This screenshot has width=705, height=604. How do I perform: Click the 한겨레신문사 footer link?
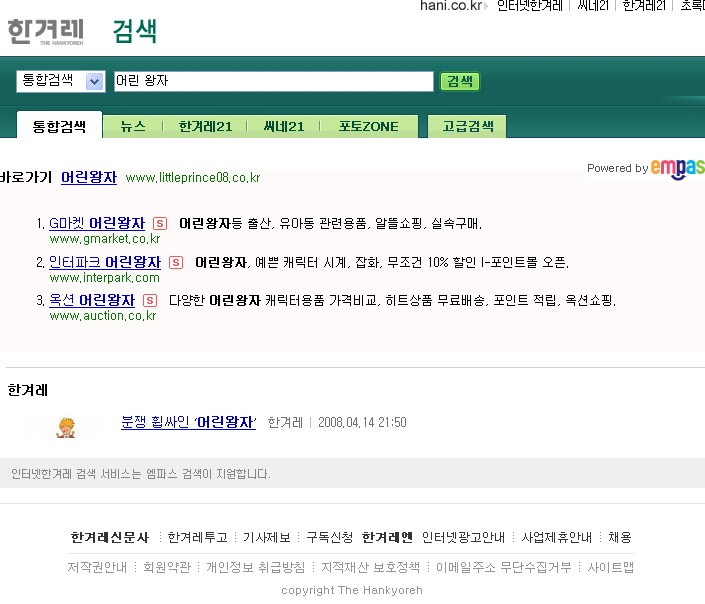pos(110,537)
